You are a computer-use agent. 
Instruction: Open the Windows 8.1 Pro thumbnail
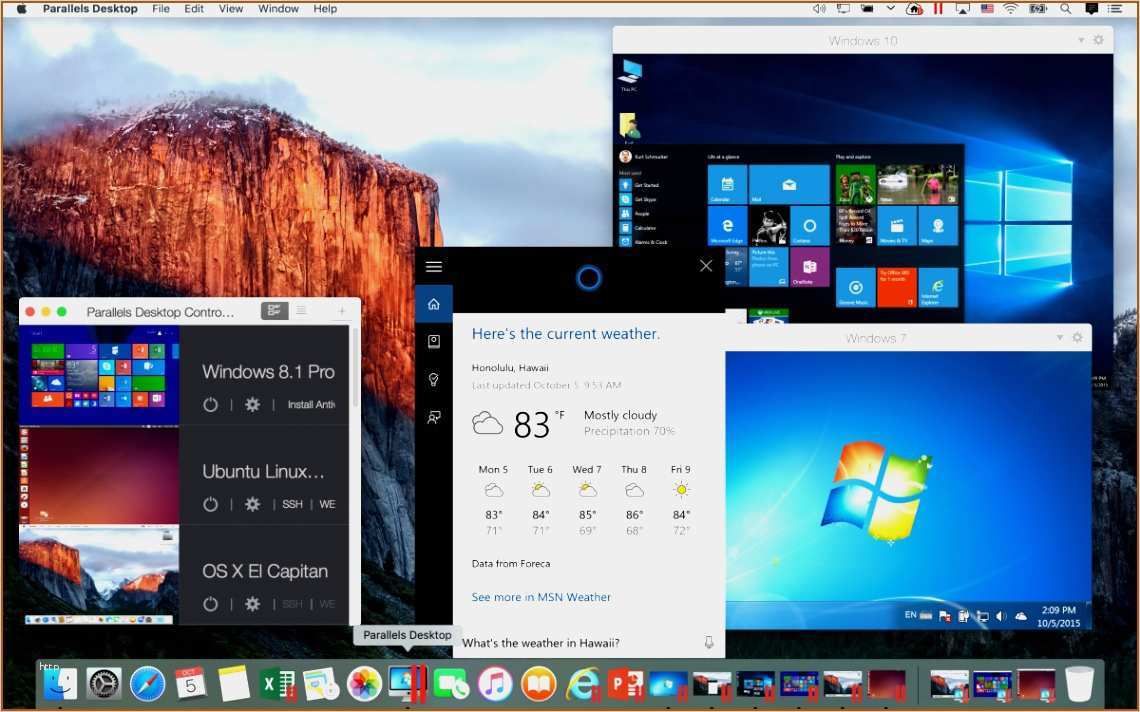(x=99, y=376)
